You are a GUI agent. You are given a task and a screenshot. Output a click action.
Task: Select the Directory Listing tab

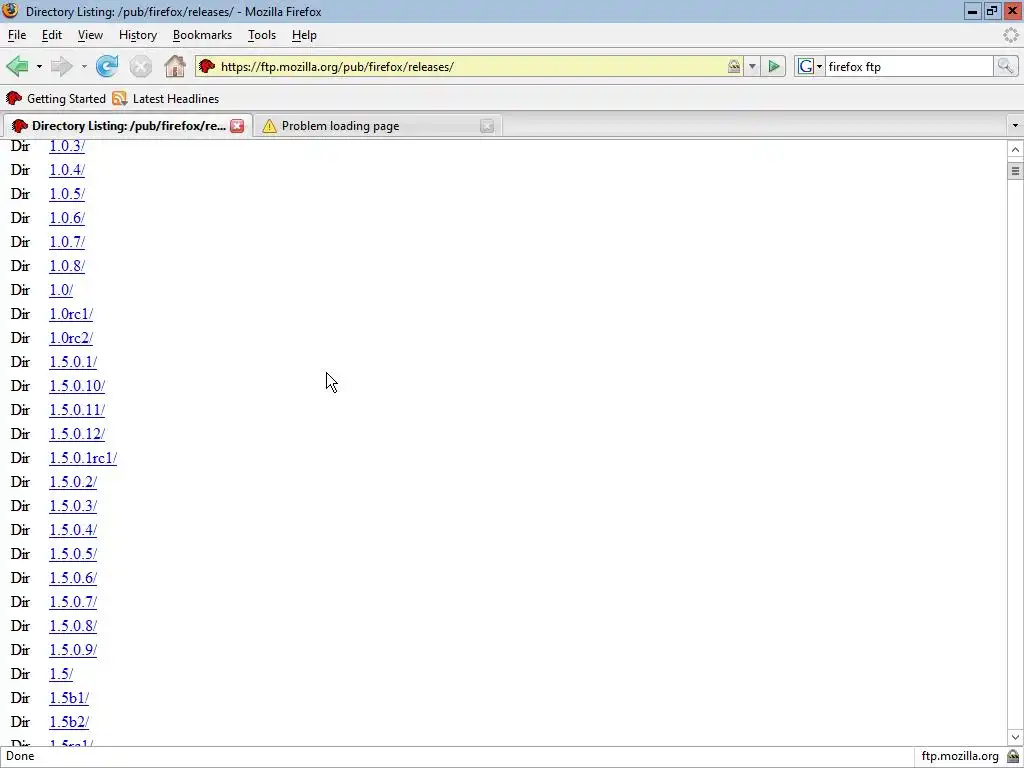(127, 126)
